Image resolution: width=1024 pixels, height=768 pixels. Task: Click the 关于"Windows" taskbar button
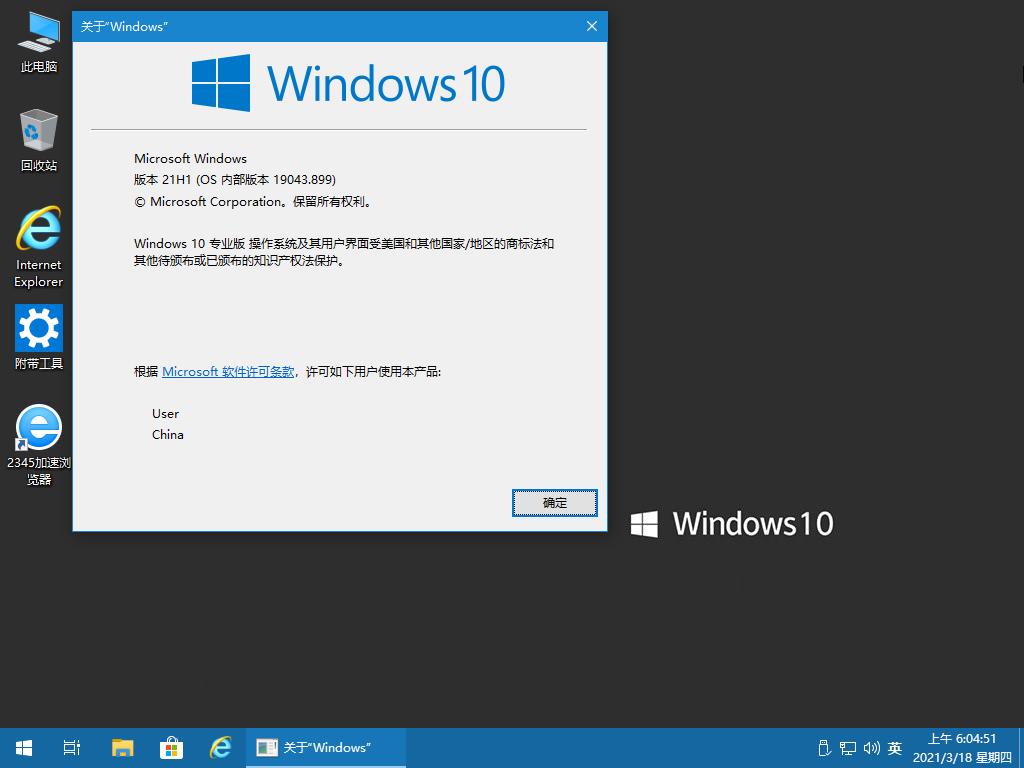coord(326,748)
